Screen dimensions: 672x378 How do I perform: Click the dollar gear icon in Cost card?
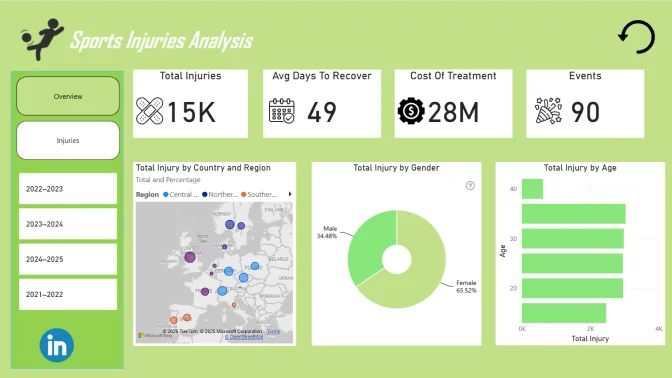[411, 111]
